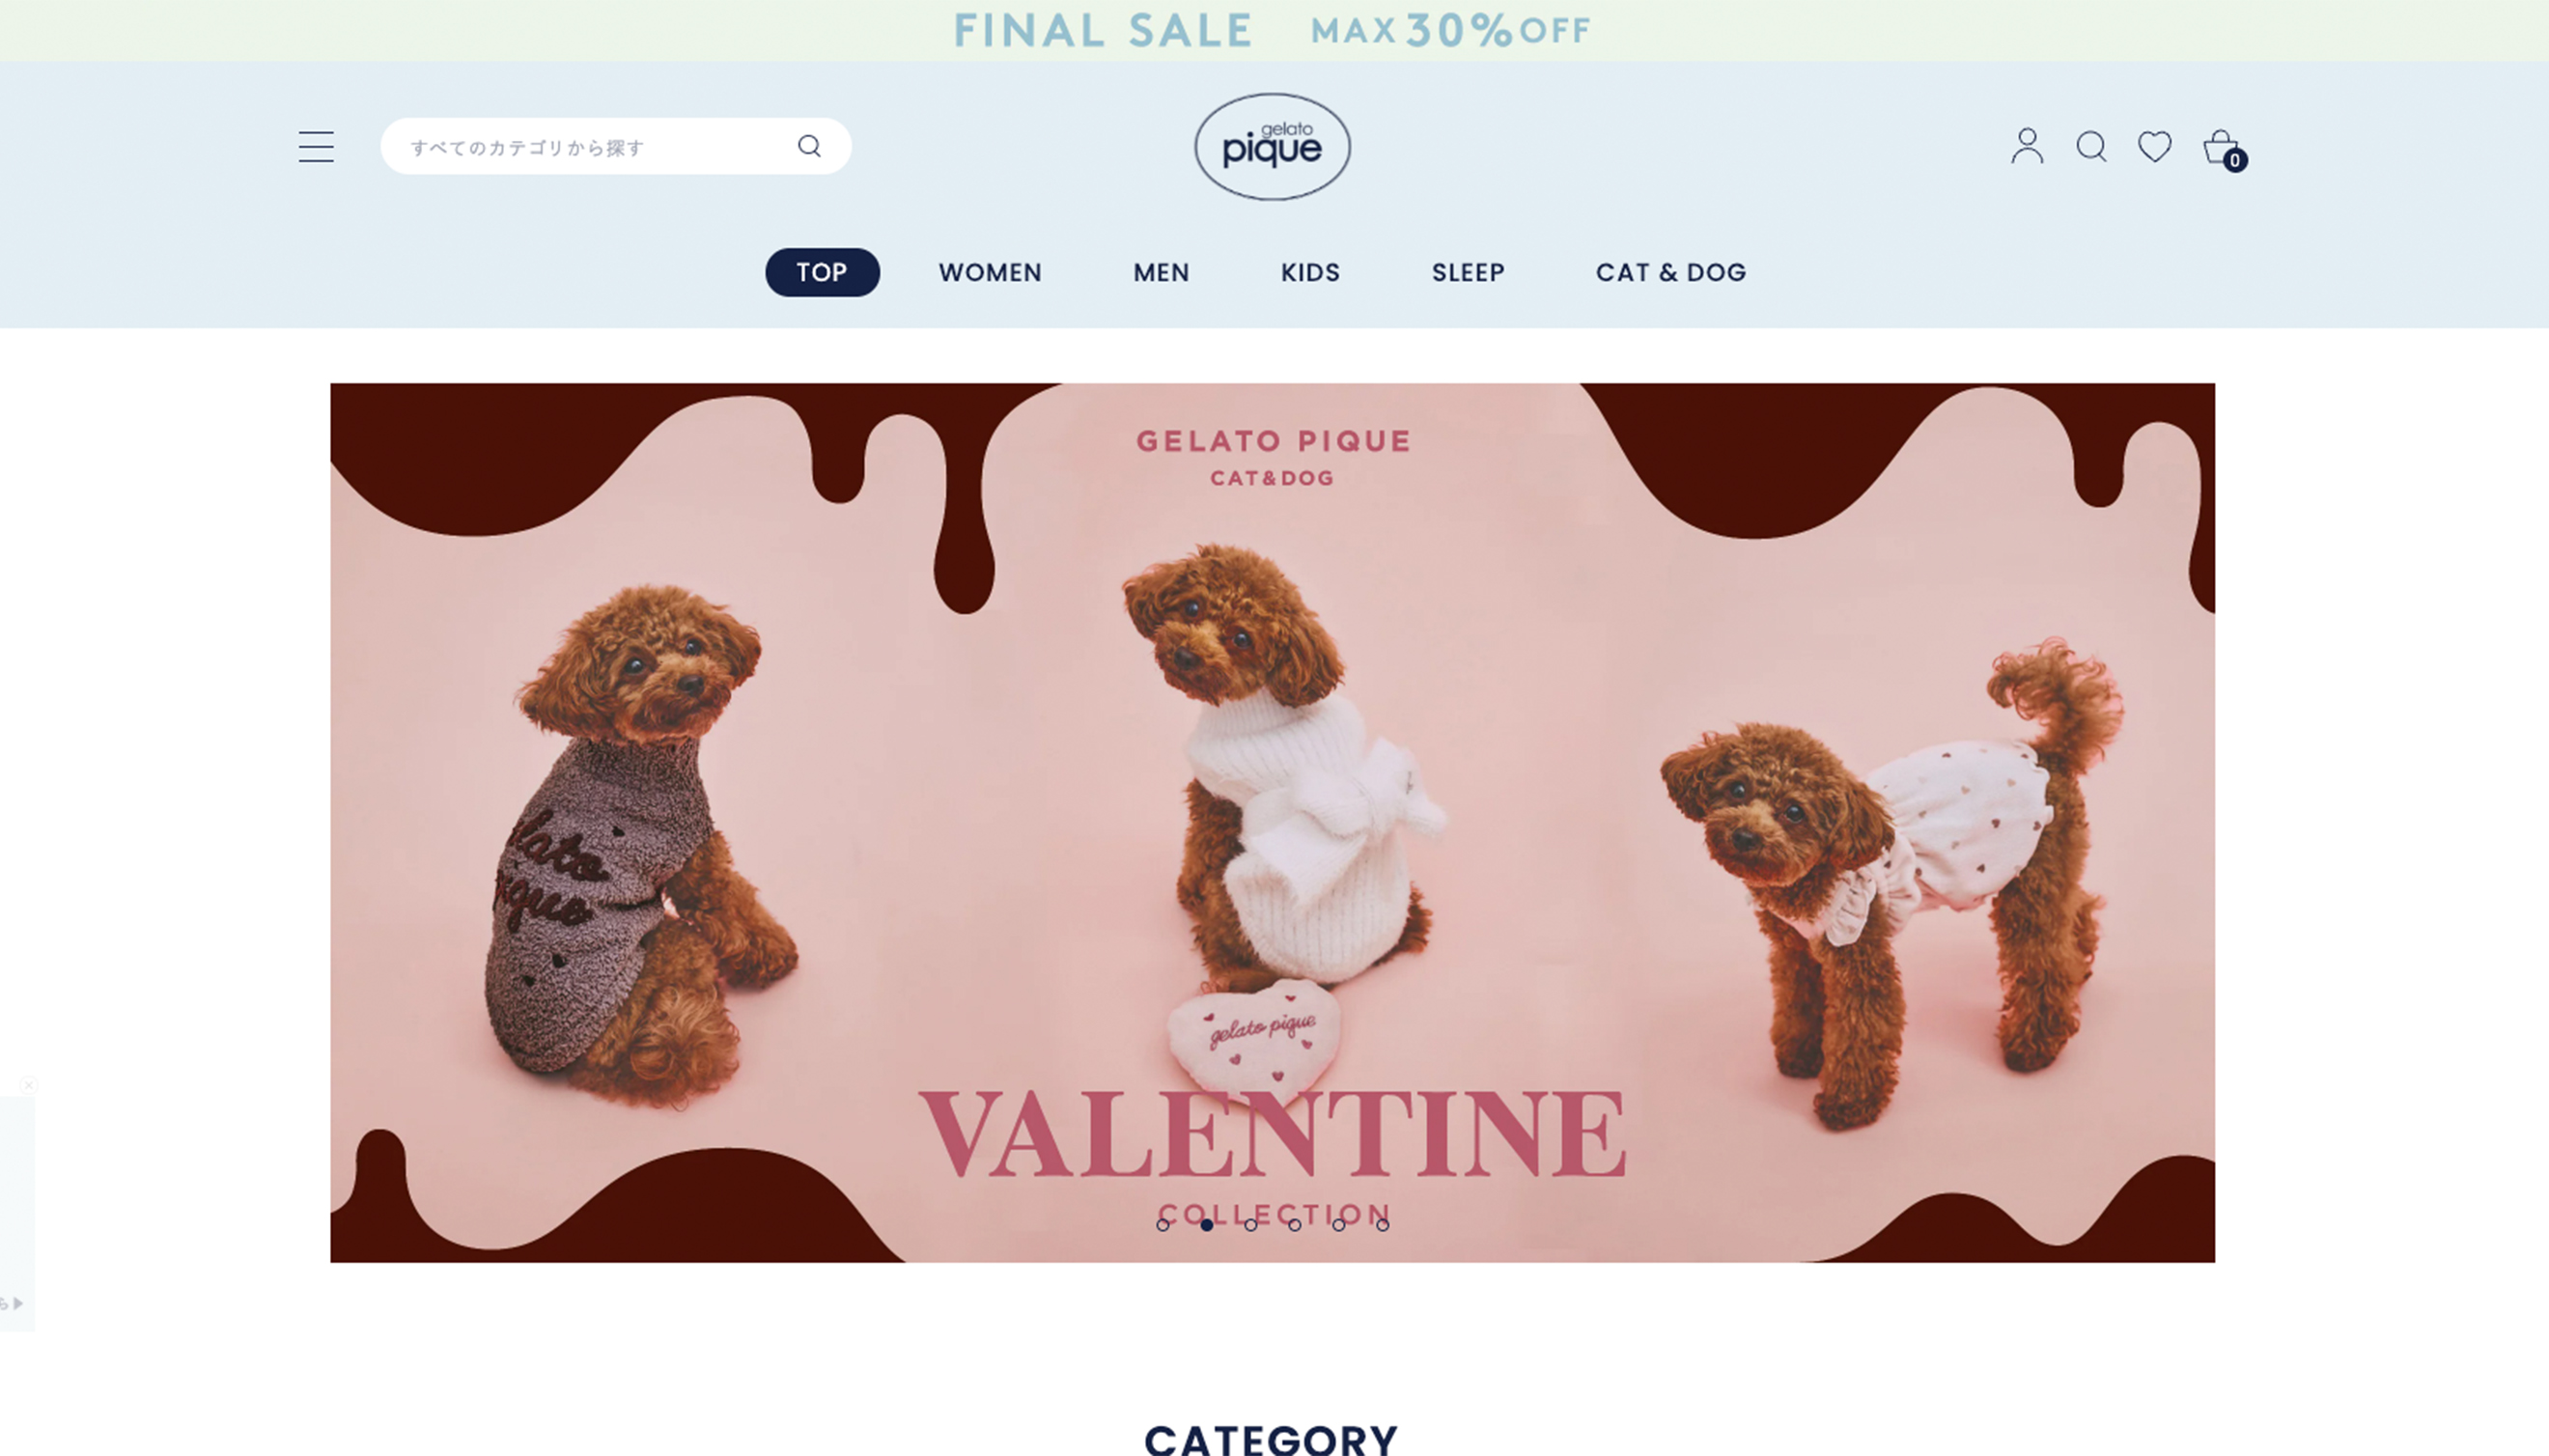The width and height of the screenshot is (2549, 1456).
Task: Open the CAT & DOG tab
Action: click(x=1671, y=272)
